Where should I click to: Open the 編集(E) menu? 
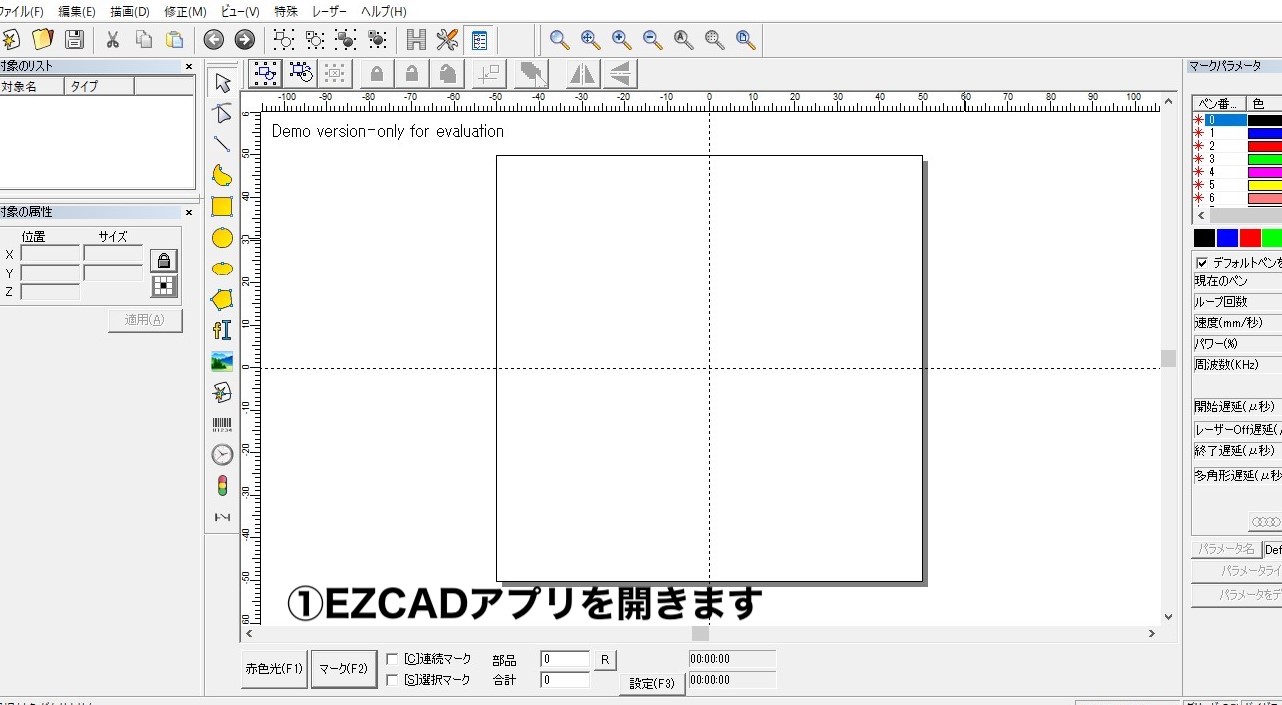77,12
